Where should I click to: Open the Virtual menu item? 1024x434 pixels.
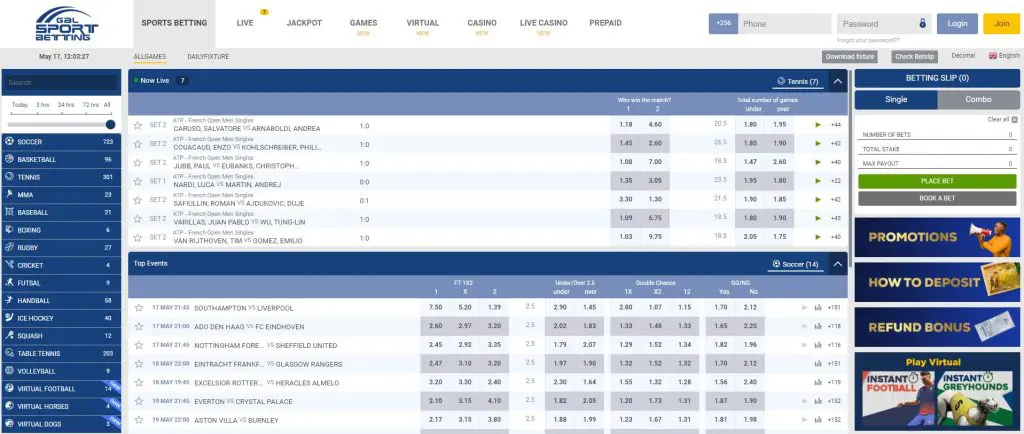[423, 23]
